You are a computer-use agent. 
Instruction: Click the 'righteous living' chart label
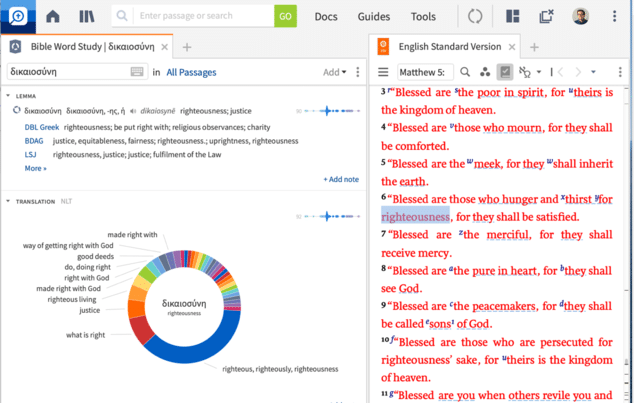pyautogui.click(x=72, y=300)
